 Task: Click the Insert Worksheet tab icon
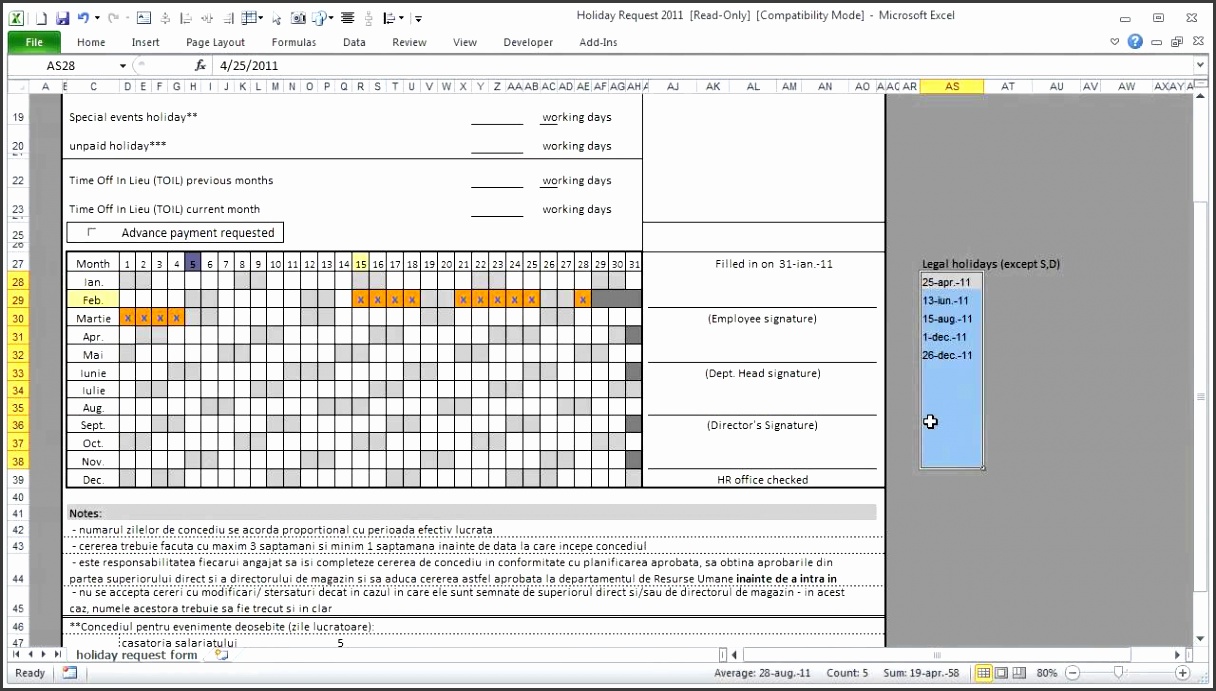(222, 655)
